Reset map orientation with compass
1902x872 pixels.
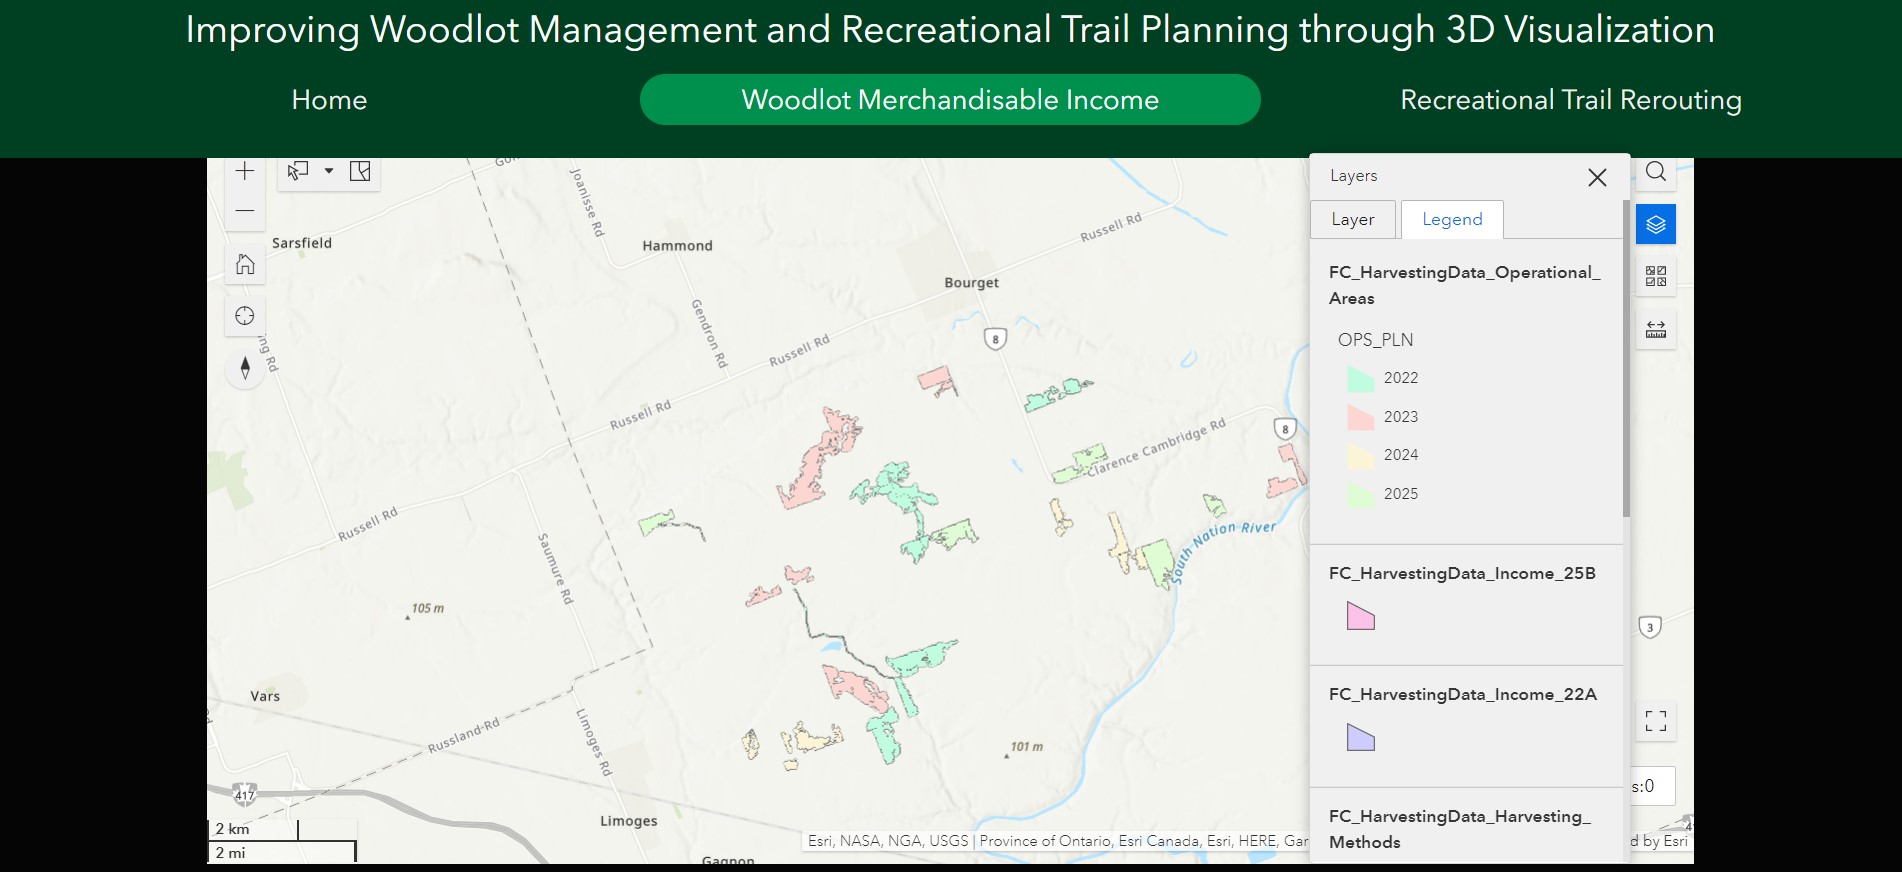pos(245,368)
